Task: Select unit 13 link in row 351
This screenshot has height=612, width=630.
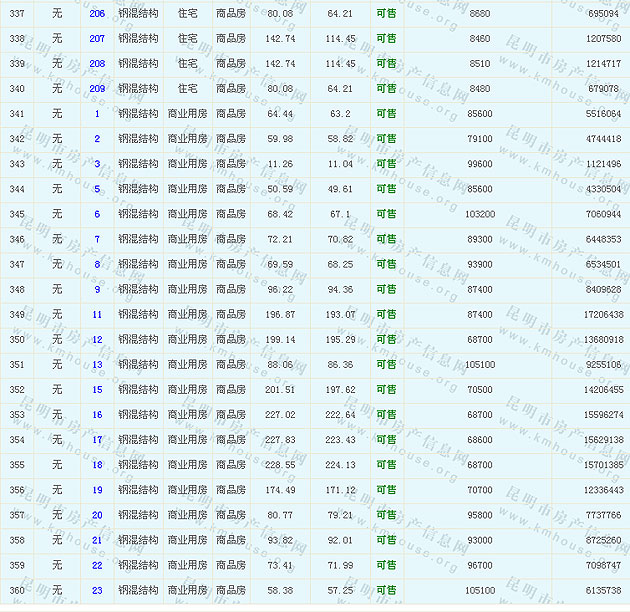Action: pyautogui.click(x=97, y=365)
